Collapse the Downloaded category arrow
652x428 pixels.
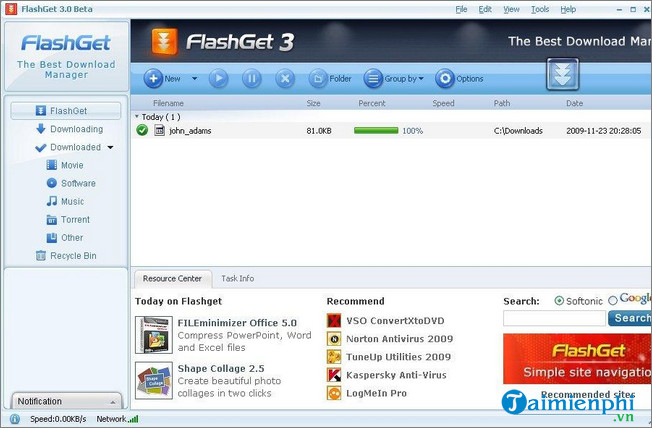110,147
